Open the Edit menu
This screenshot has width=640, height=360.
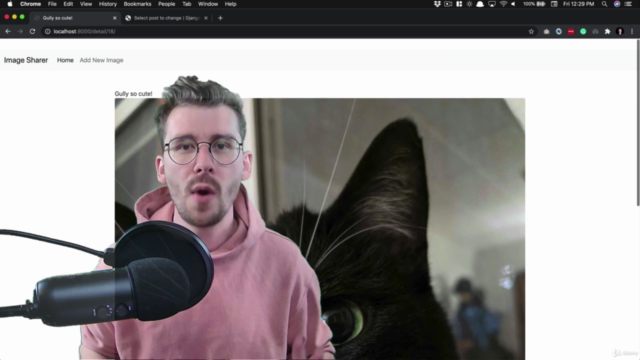[68, 4]
